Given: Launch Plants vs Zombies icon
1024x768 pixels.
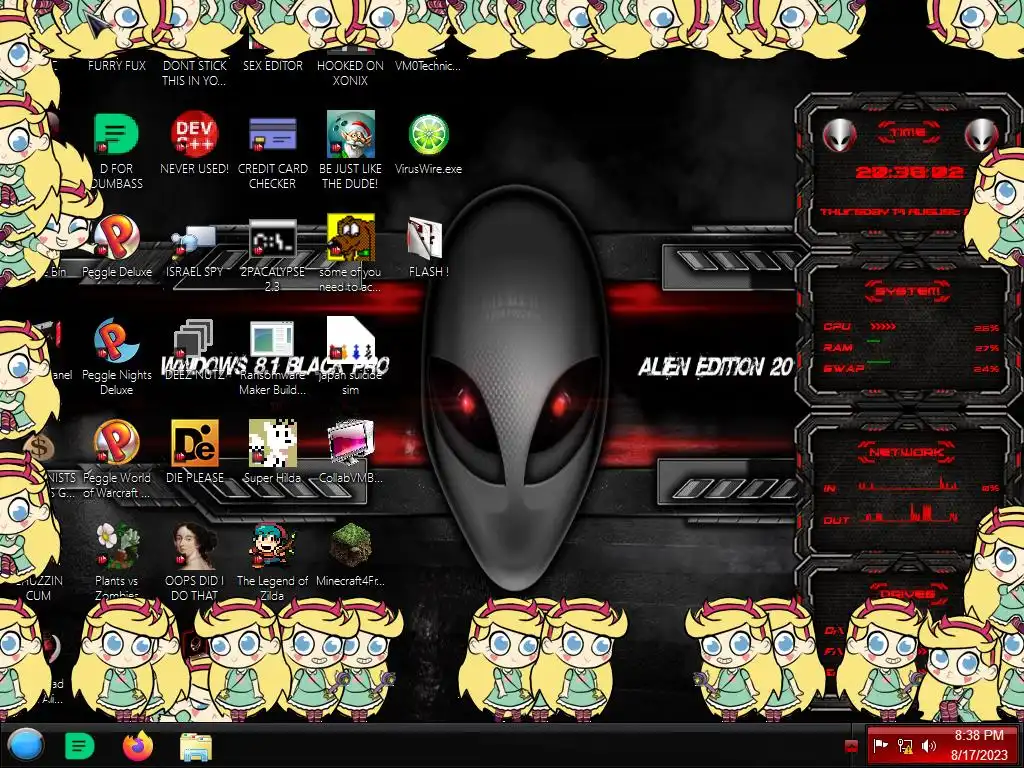Looking at the screenshot, I should click(x=116, y=546).
